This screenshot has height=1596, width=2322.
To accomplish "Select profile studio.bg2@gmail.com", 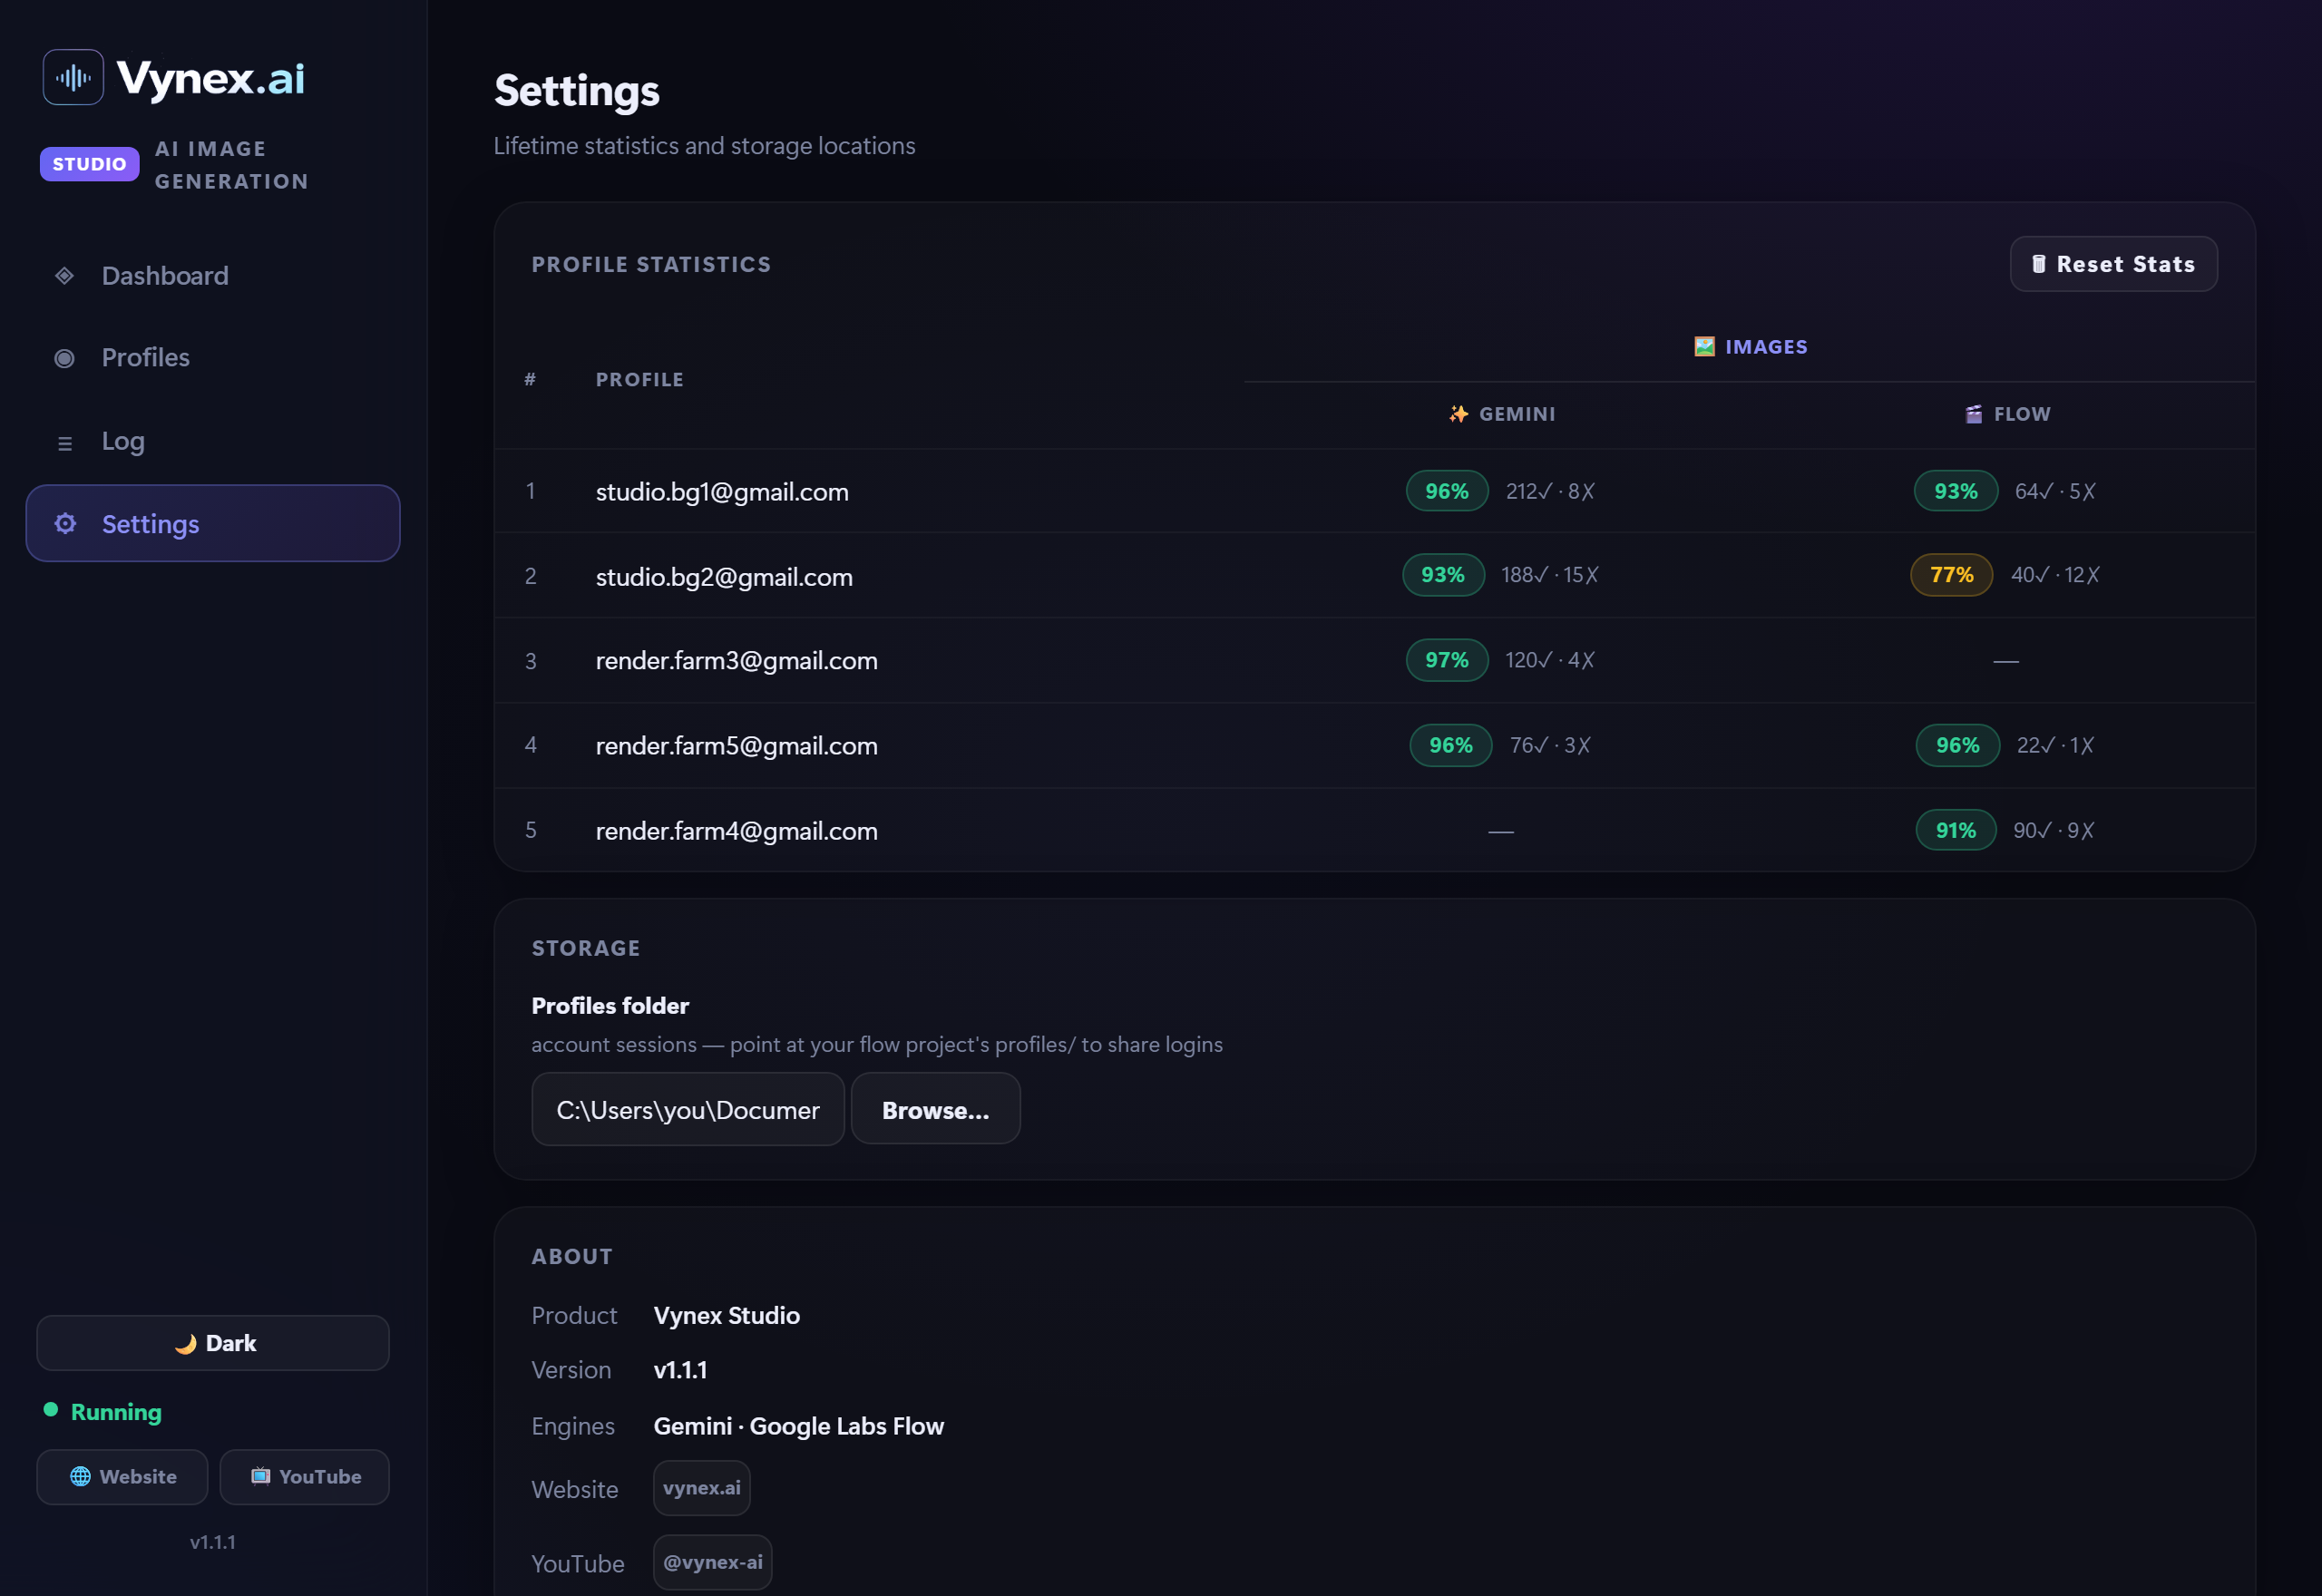I will tap(724, 577).
